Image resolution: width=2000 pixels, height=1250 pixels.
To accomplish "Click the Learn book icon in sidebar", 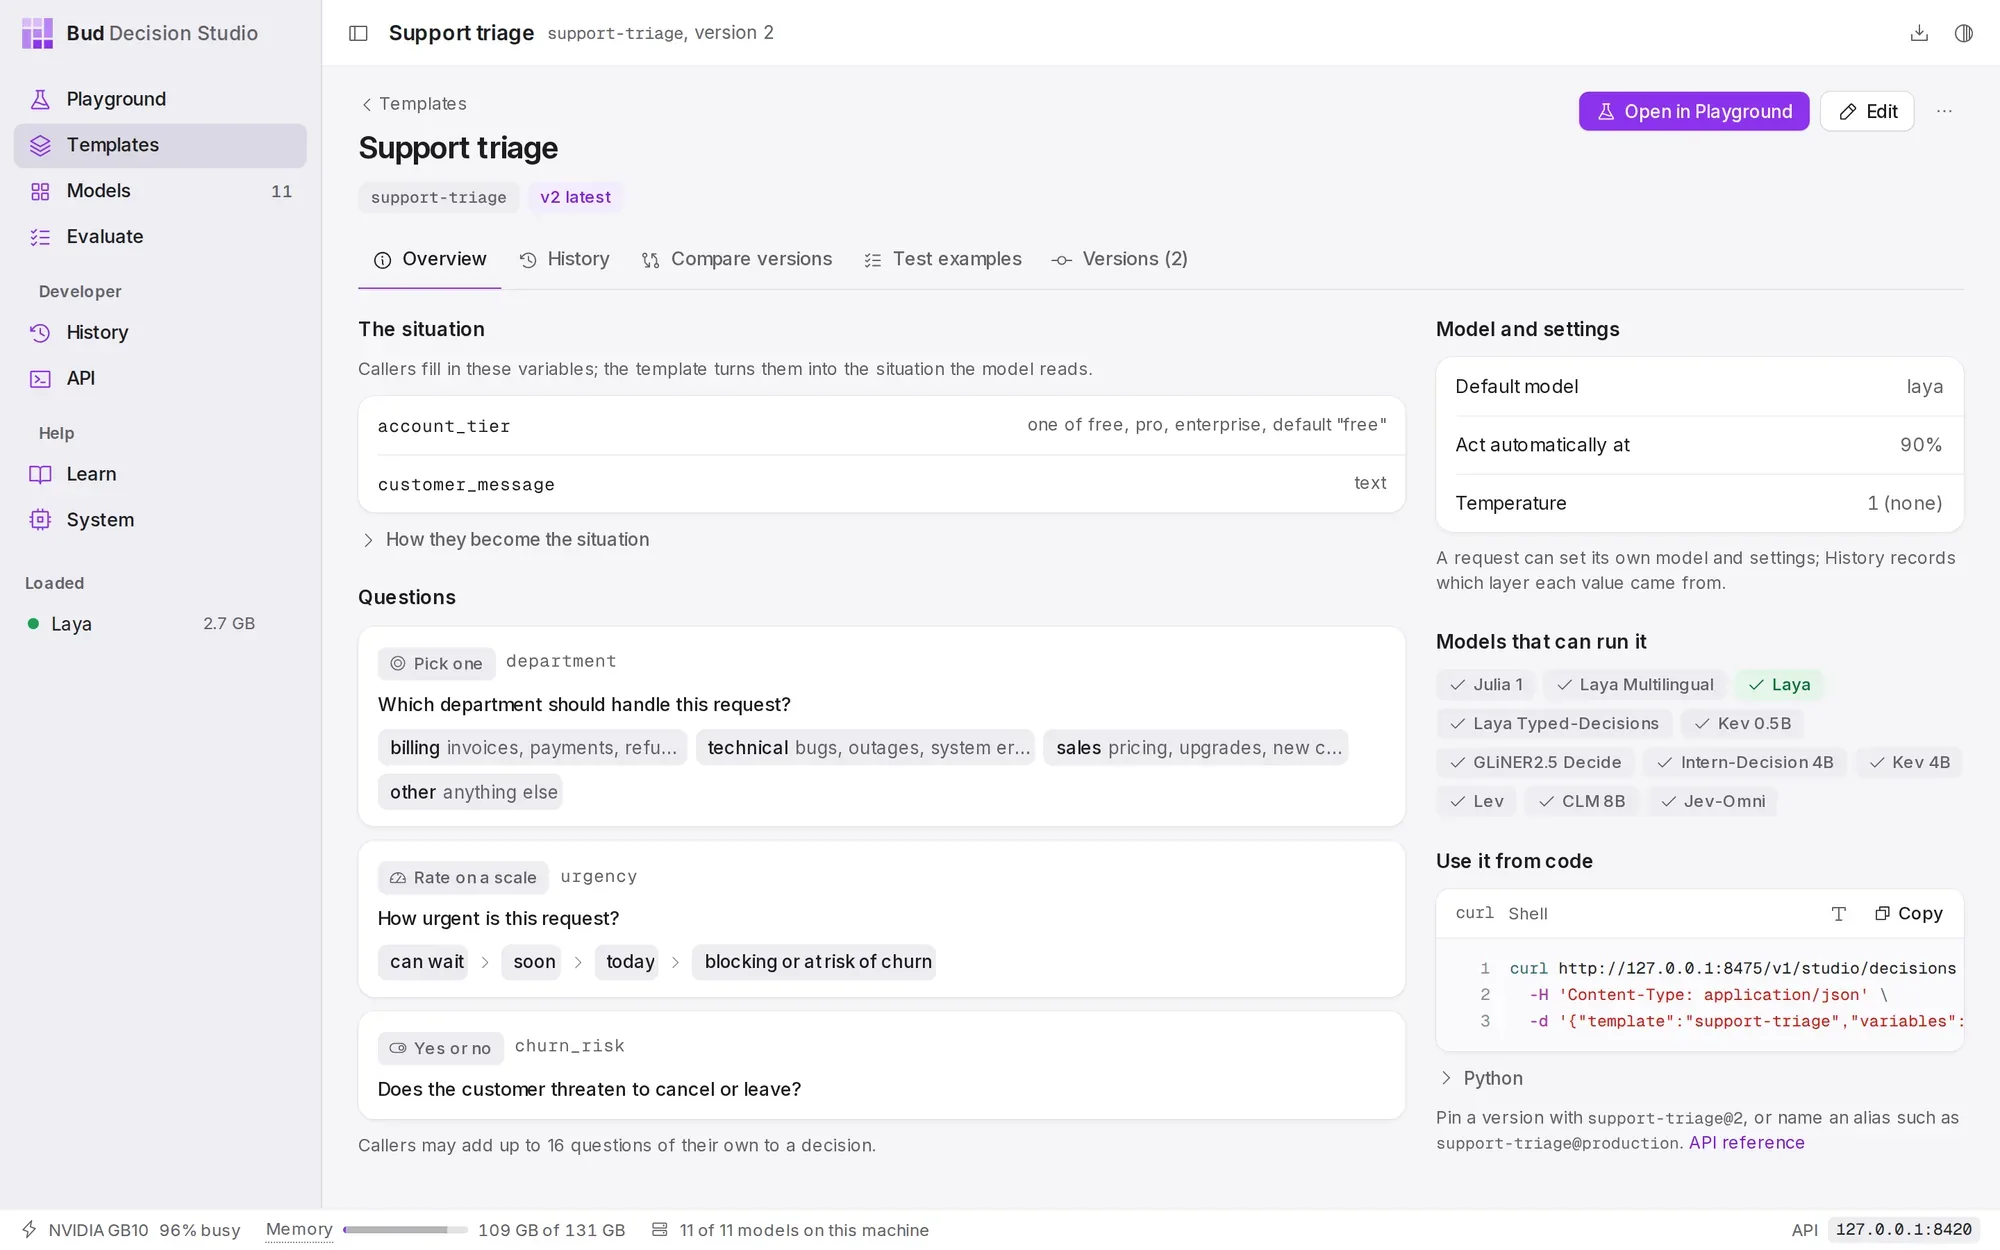I will pyautogui.click(x=40, y=475).
